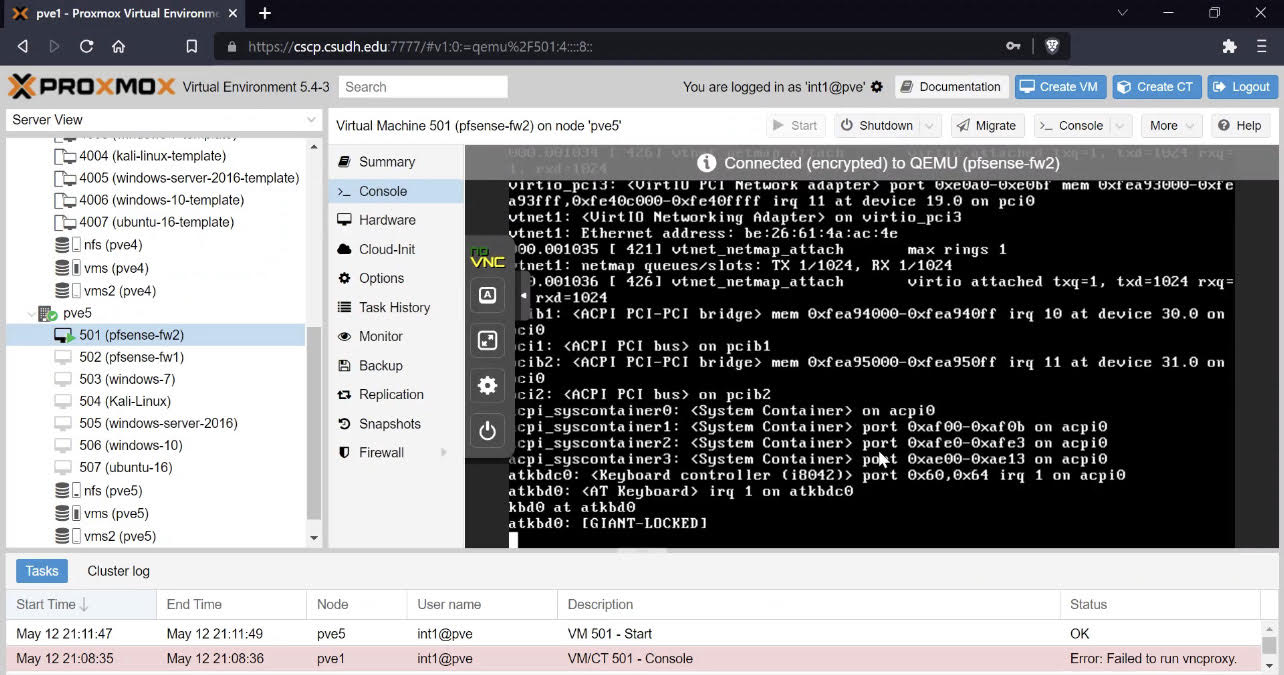Open browser extensions puzzle icon

[1230, 46]
